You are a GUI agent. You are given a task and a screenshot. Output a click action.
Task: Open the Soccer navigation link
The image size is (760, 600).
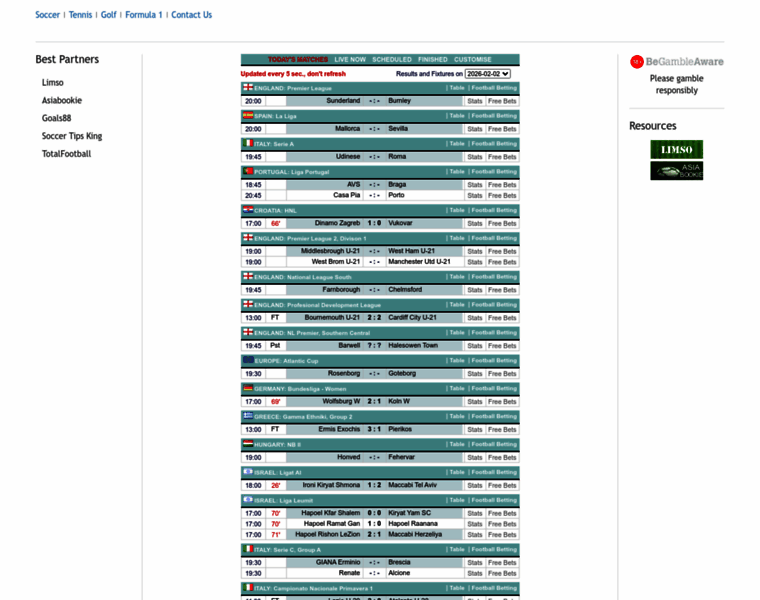(x=48, y=15)
